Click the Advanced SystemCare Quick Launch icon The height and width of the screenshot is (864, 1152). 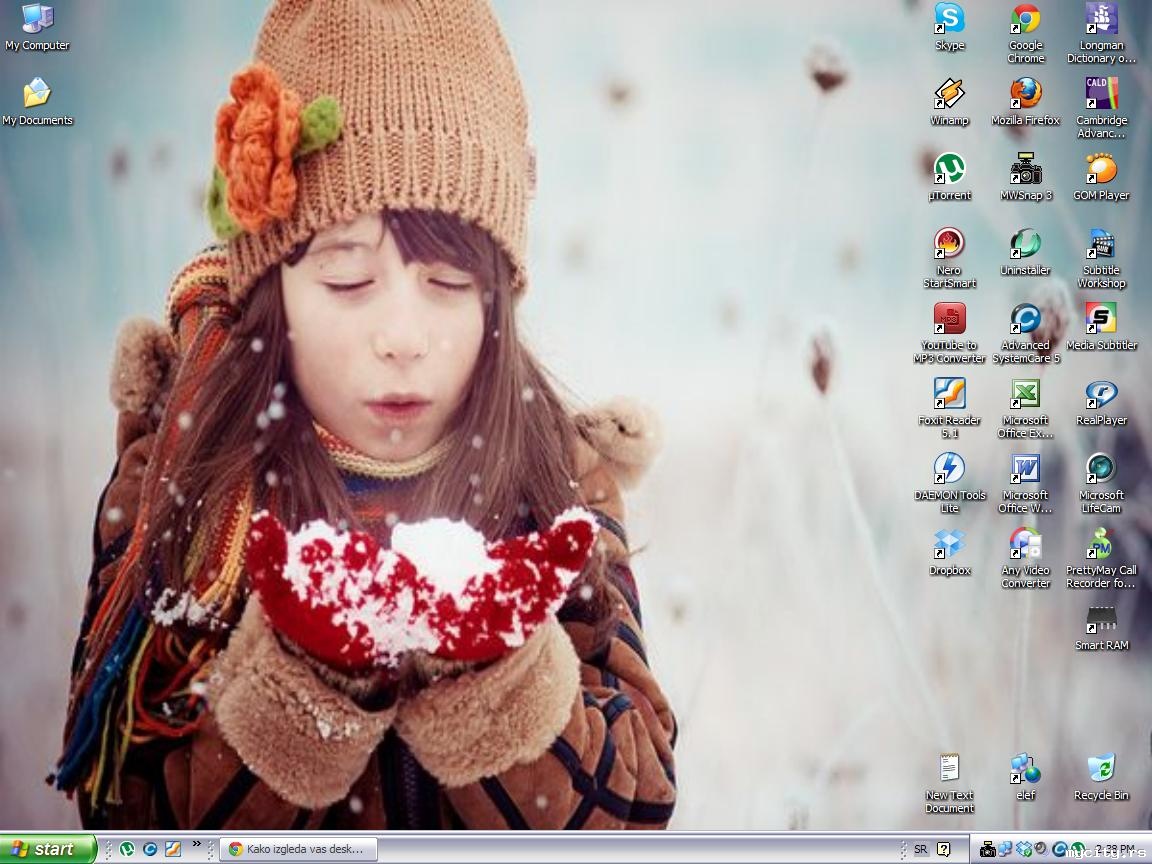(150, 849)
